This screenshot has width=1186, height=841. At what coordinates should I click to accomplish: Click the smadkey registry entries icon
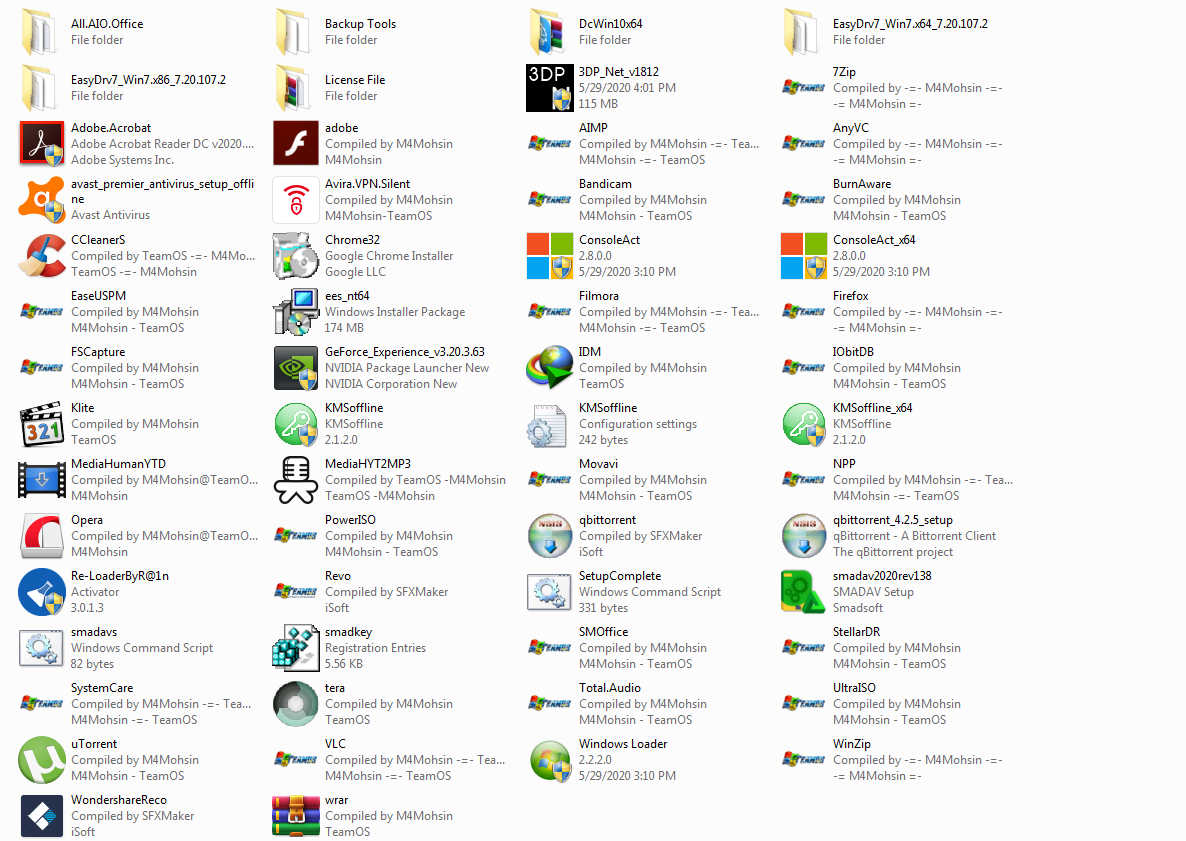(296, 647)
